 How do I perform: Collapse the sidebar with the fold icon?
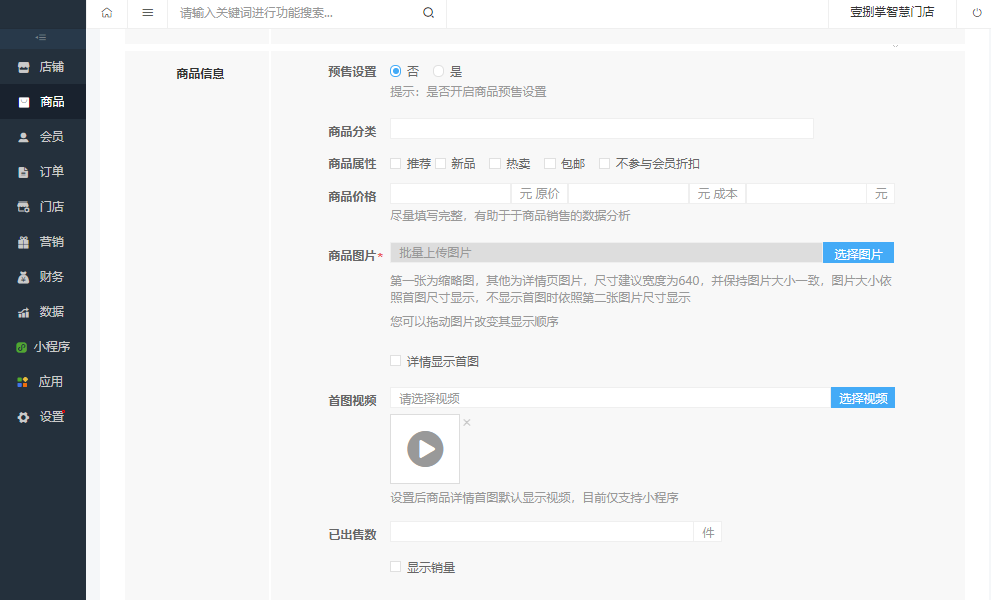click(41, 38)
